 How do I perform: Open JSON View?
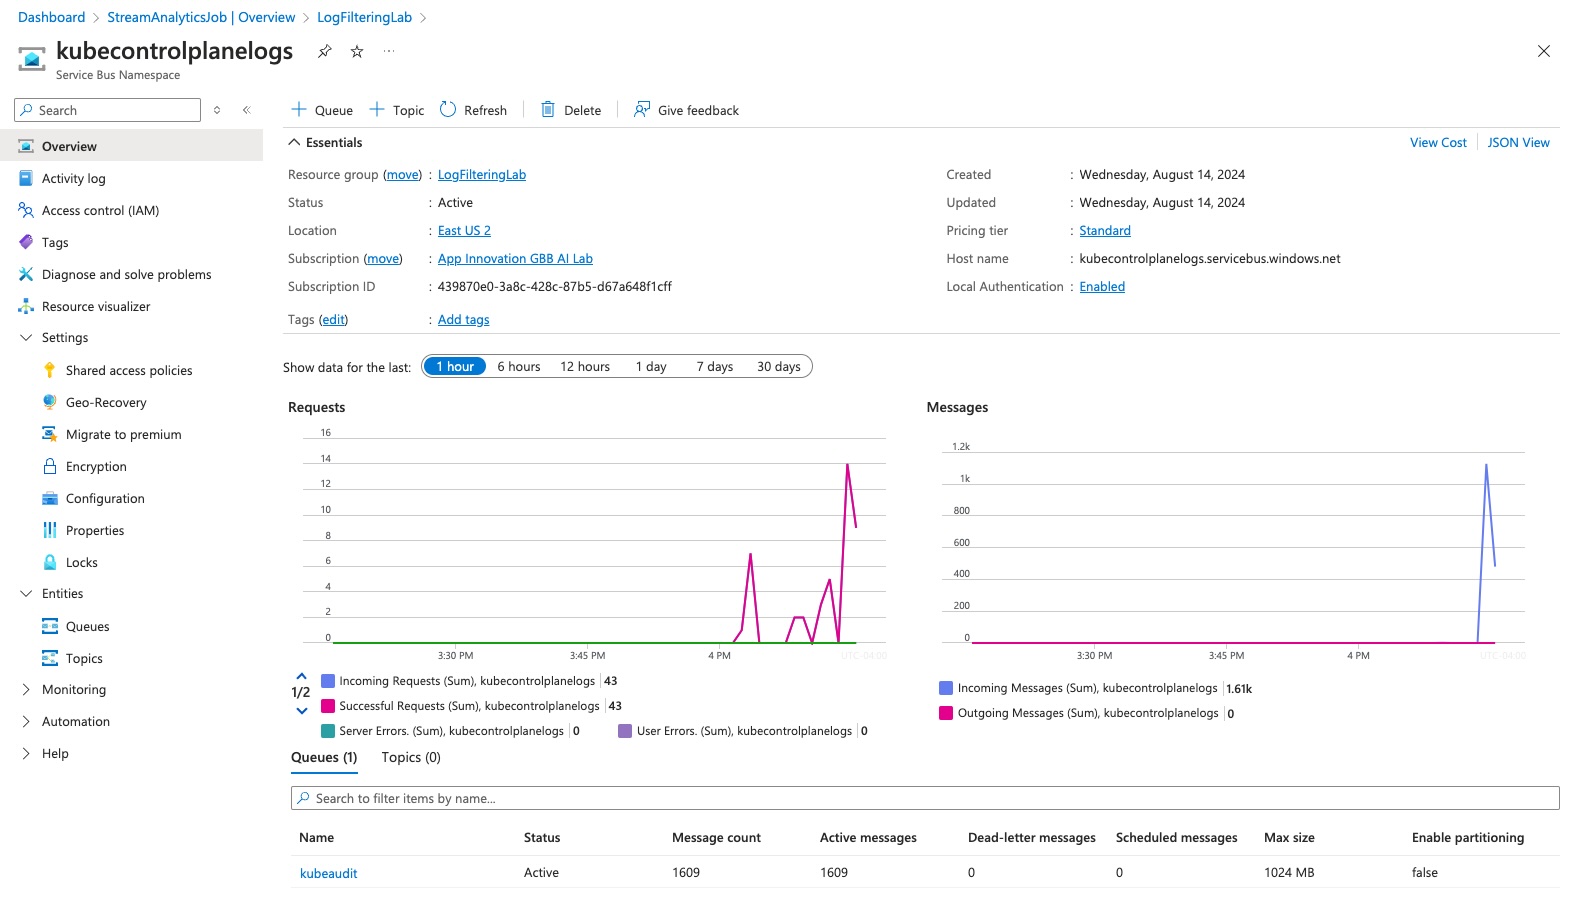coord(1518,143)
